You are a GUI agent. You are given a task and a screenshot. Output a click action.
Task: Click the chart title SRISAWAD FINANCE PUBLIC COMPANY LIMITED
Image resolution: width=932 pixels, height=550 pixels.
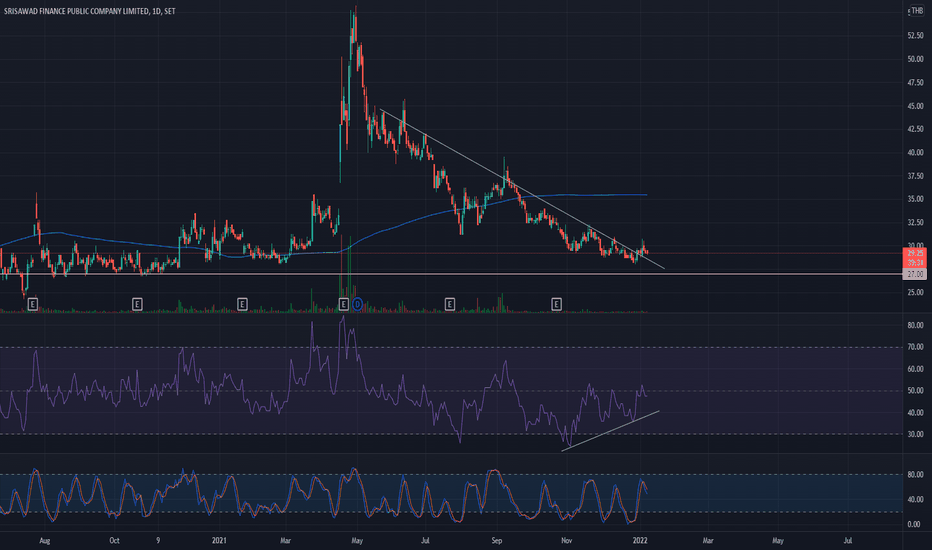click(76, 11)
